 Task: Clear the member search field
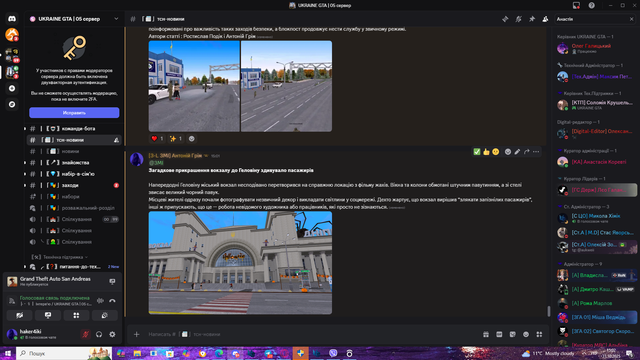pyautogui.click(x=631, y=19)
